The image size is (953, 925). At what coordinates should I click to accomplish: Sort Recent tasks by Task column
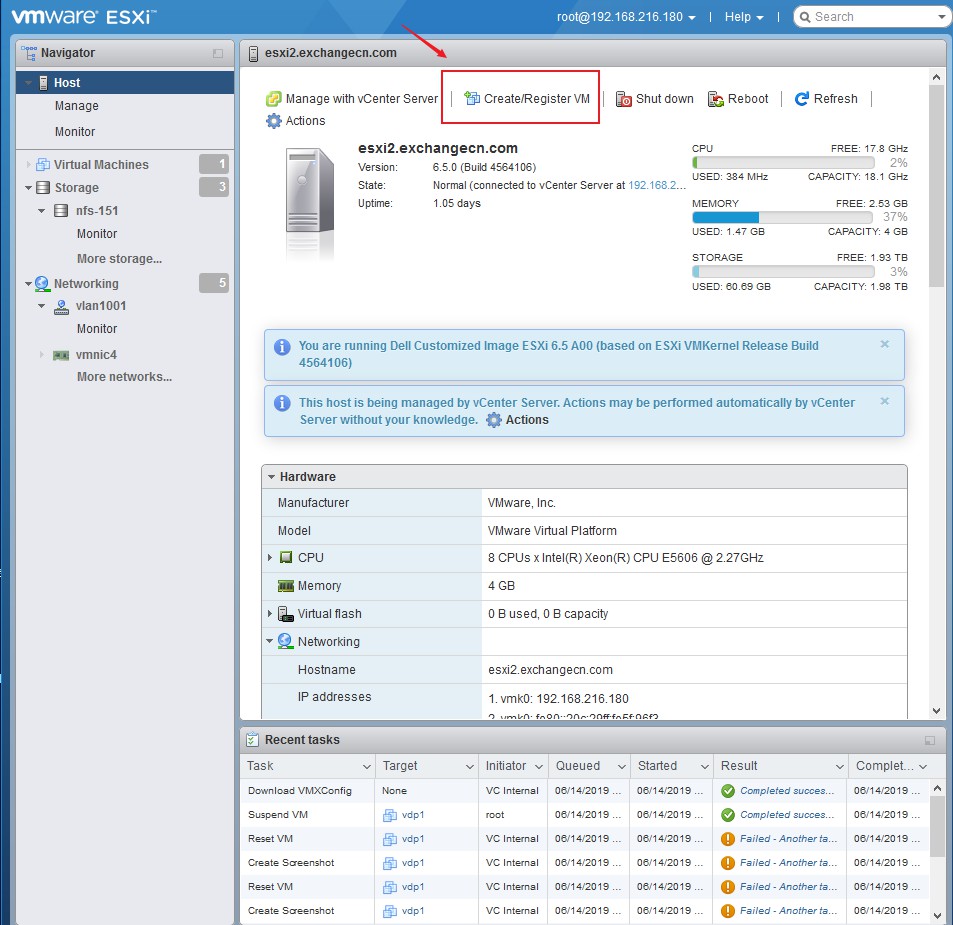pos(260,766)
